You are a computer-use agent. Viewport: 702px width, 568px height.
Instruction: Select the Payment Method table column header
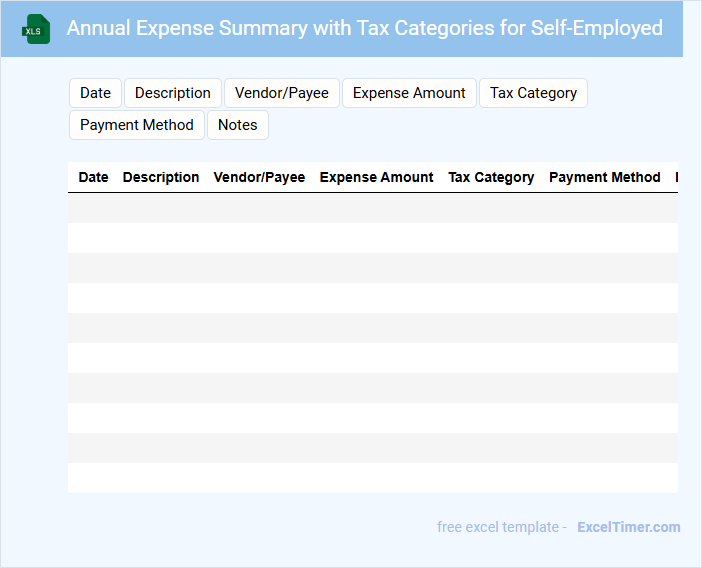pyautogui.click(x=604, y=177)
